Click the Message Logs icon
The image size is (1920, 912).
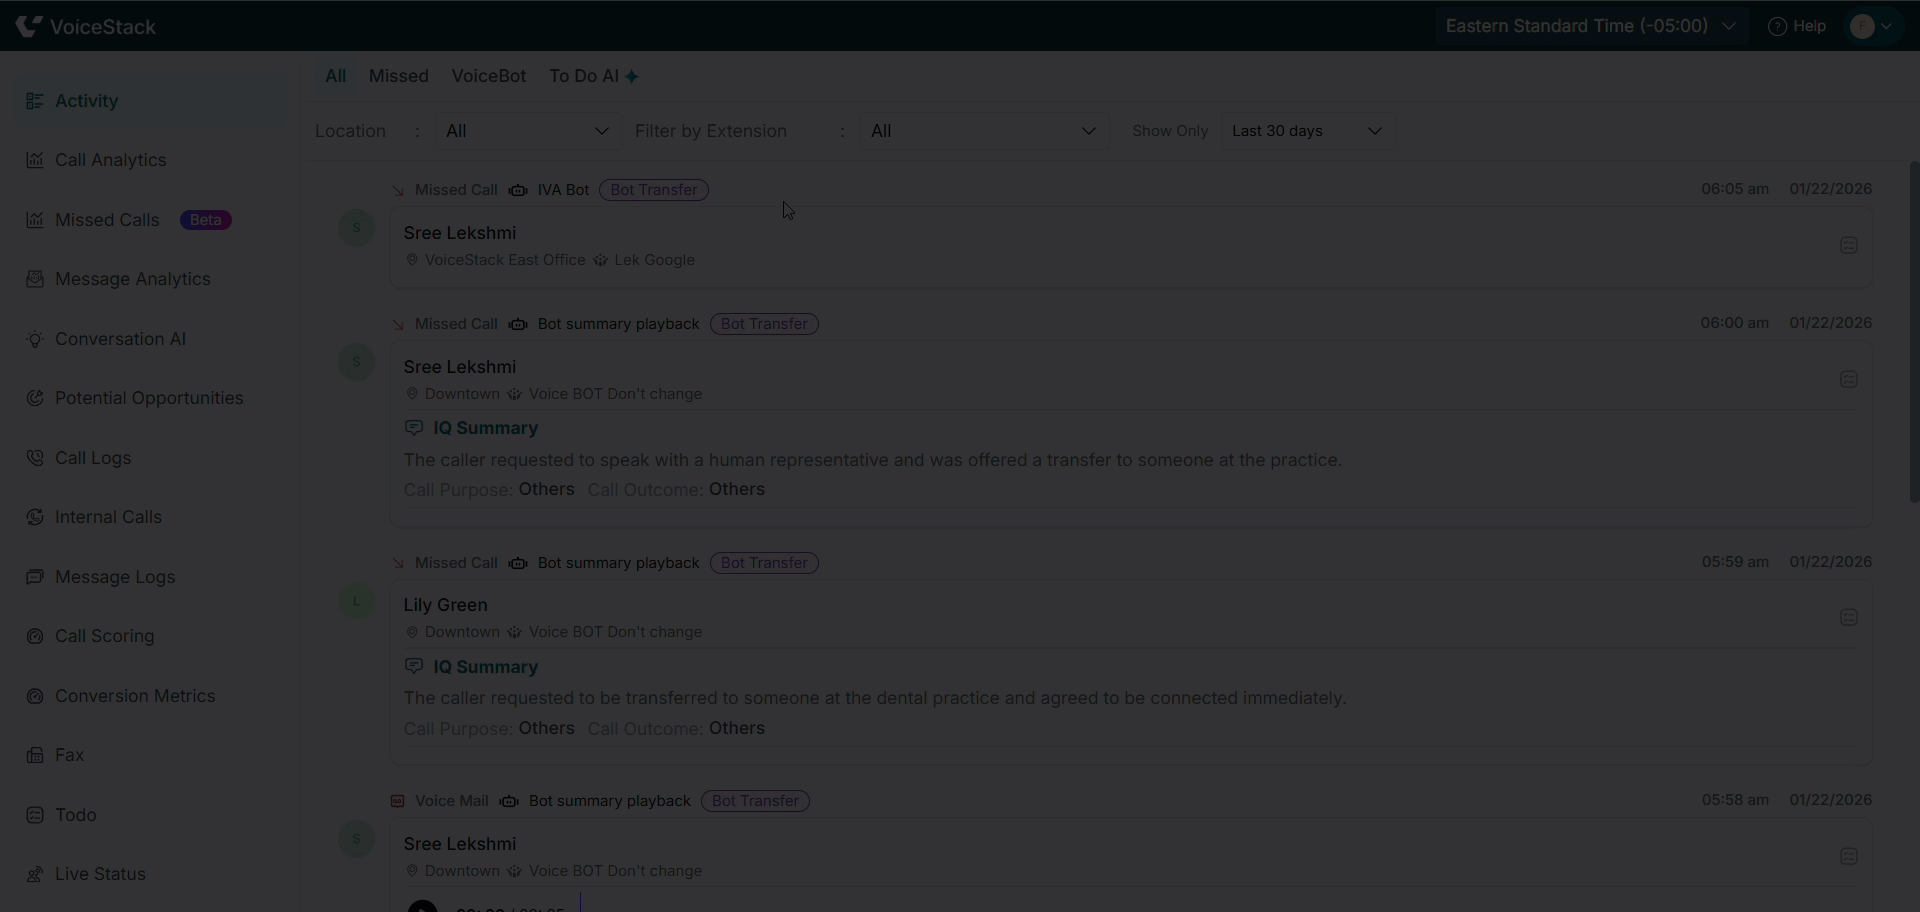point(35,577)
